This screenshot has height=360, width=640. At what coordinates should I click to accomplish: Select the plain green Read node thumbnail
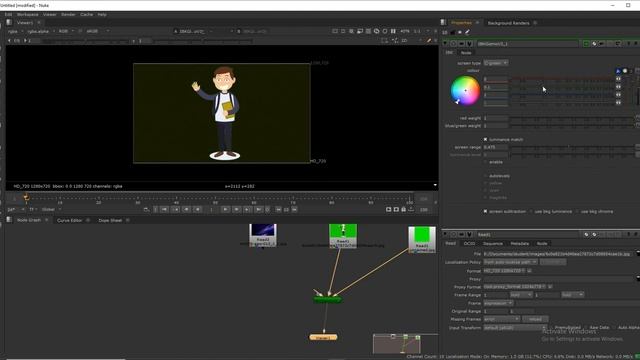pyautogui.click(x=422, y=240)
